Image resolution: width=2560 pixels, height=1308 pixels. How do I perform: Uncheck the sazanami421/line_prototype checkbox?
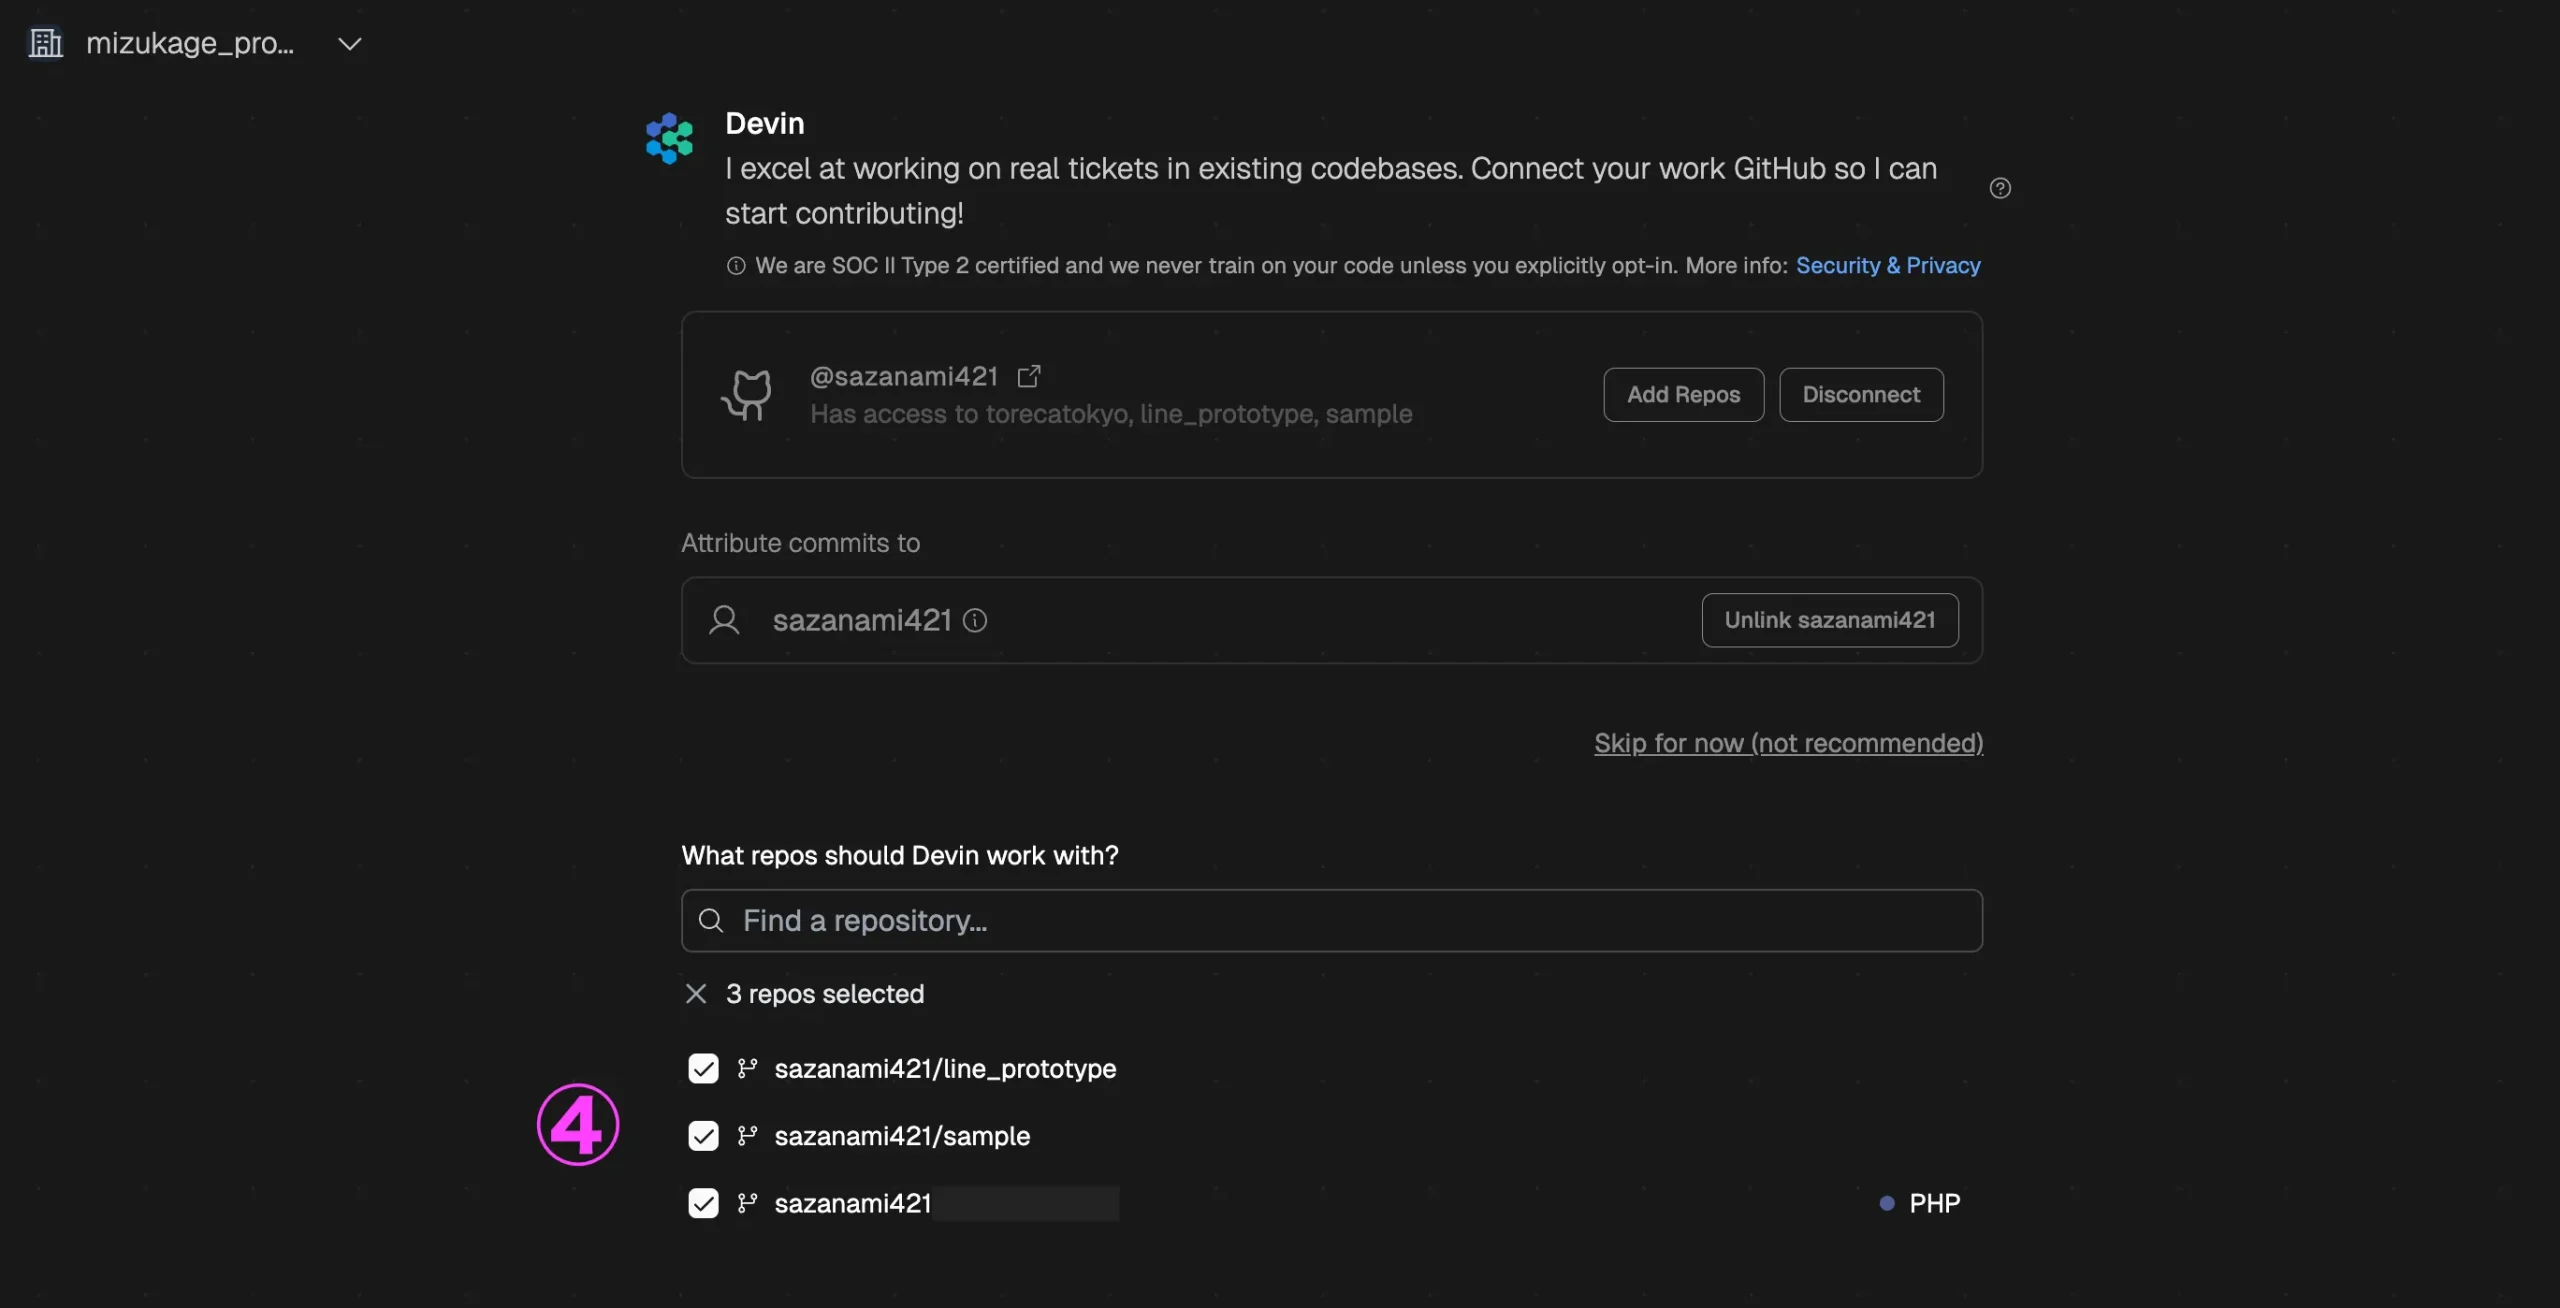pos(703,1069)
